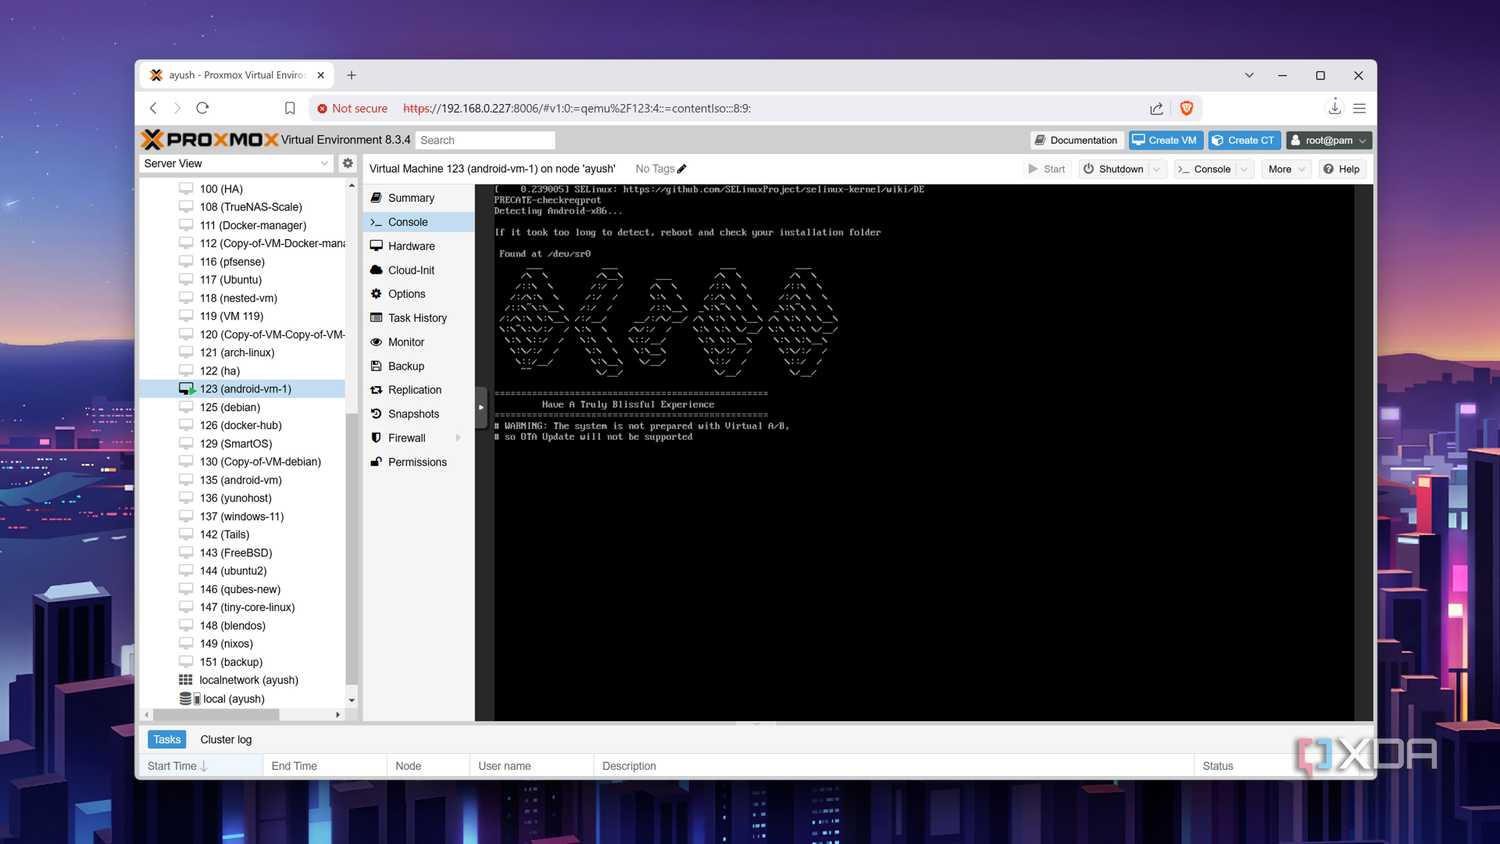Select VM 137 (windows-11) in the tree
This screenshot has height=844, width=1500.
coord(242,516)
